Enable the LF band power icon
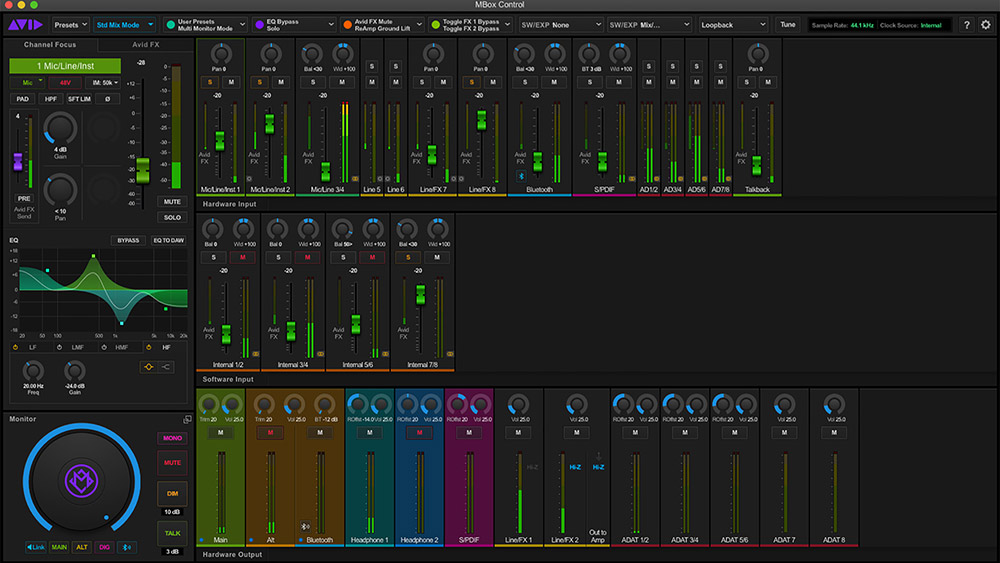This screenshot has height=563, width=1000. tap(17, 347)
